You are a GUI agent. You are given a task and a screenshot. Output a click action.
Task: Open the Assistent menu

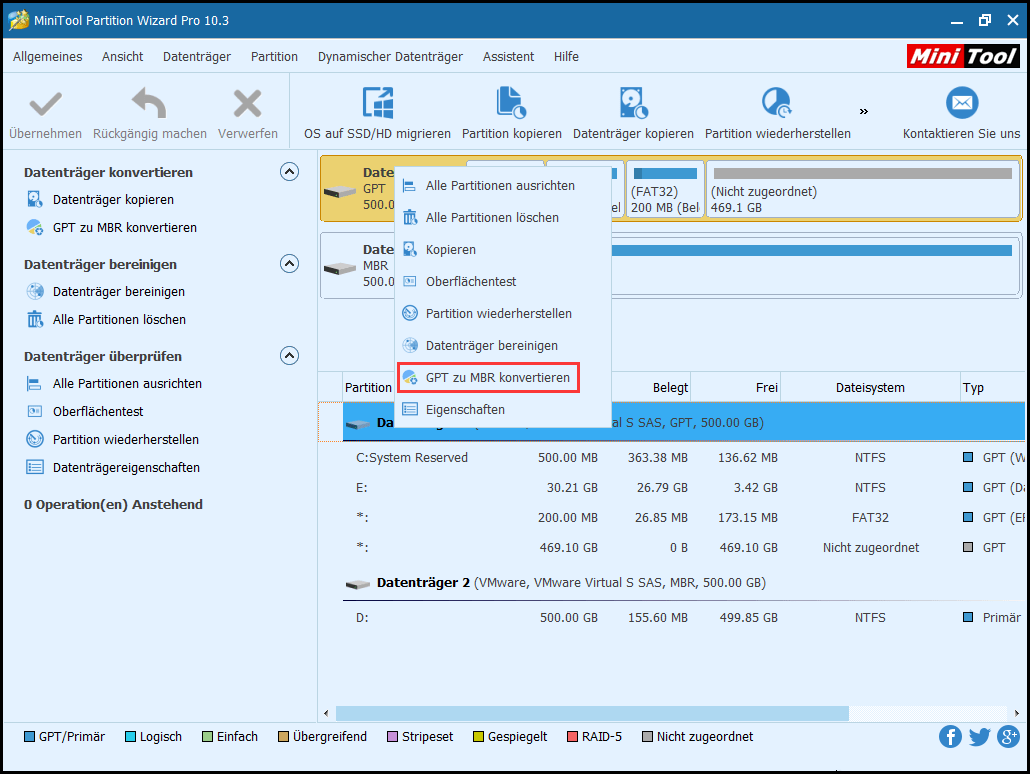point(508,57)
